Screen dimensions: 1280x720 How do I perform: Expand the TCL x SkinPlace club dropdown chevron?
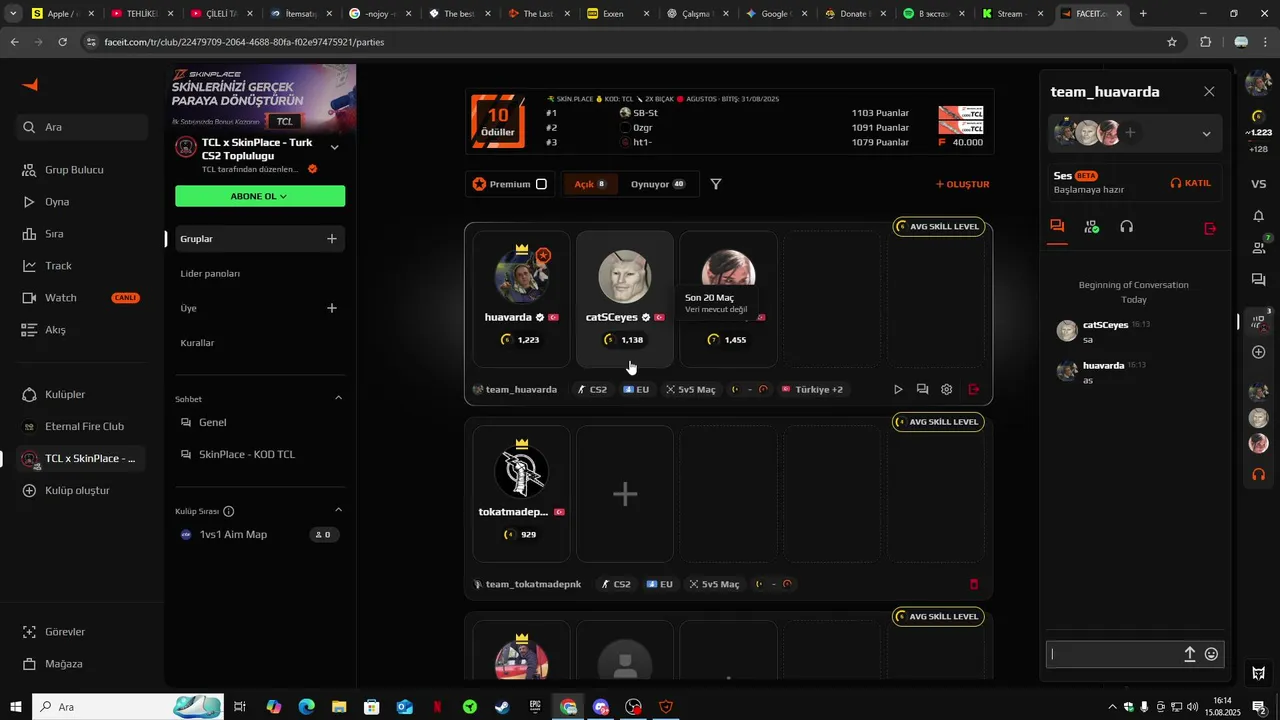tap(334, 147)
